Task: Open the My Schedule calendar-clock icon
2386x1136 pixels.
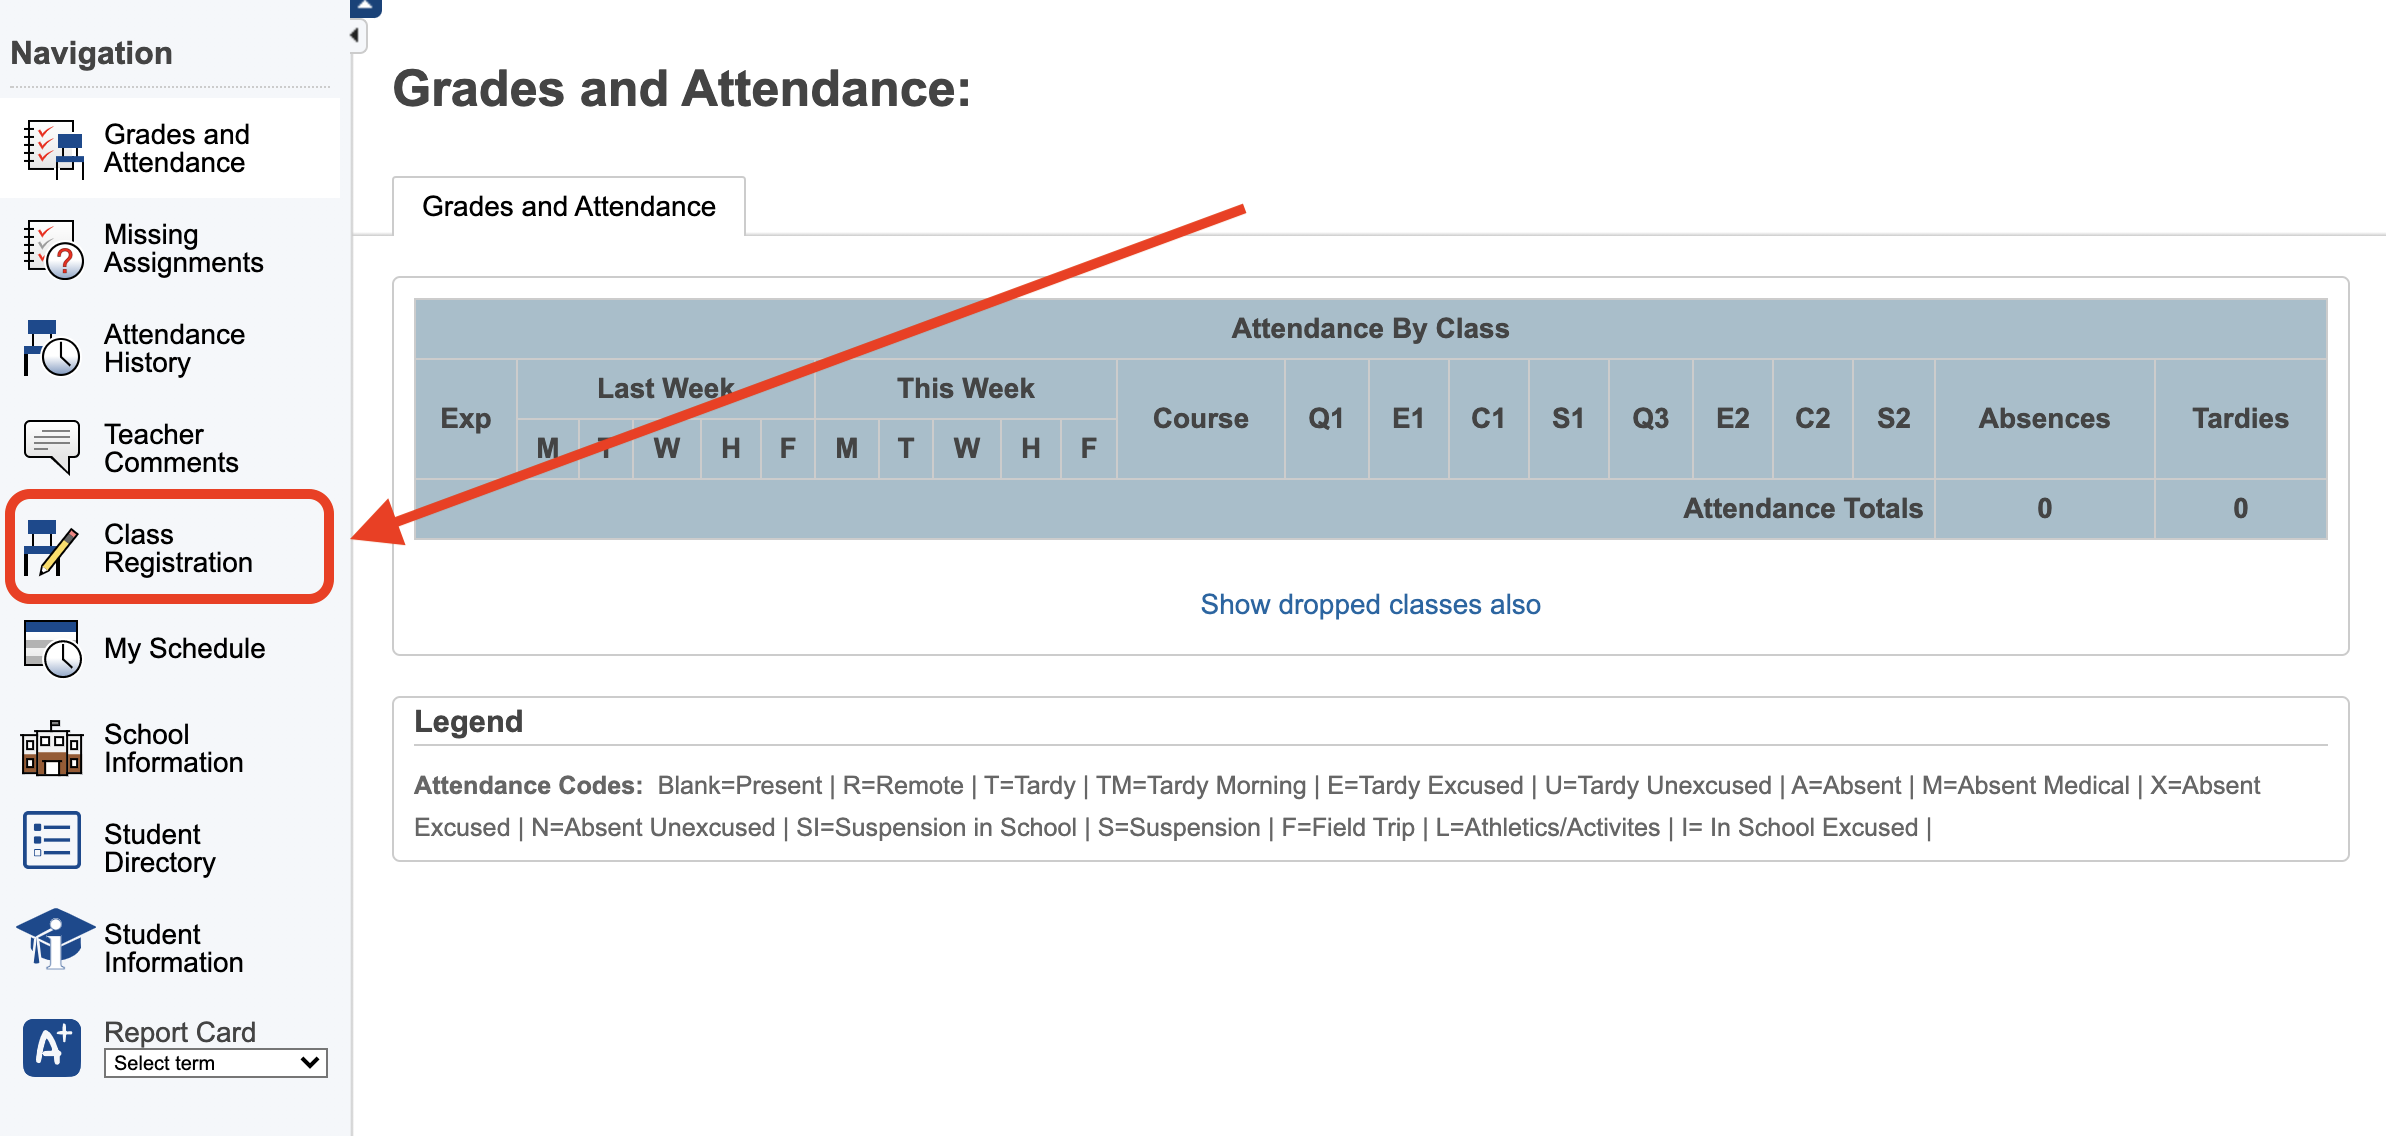Action: pos(53,649)
